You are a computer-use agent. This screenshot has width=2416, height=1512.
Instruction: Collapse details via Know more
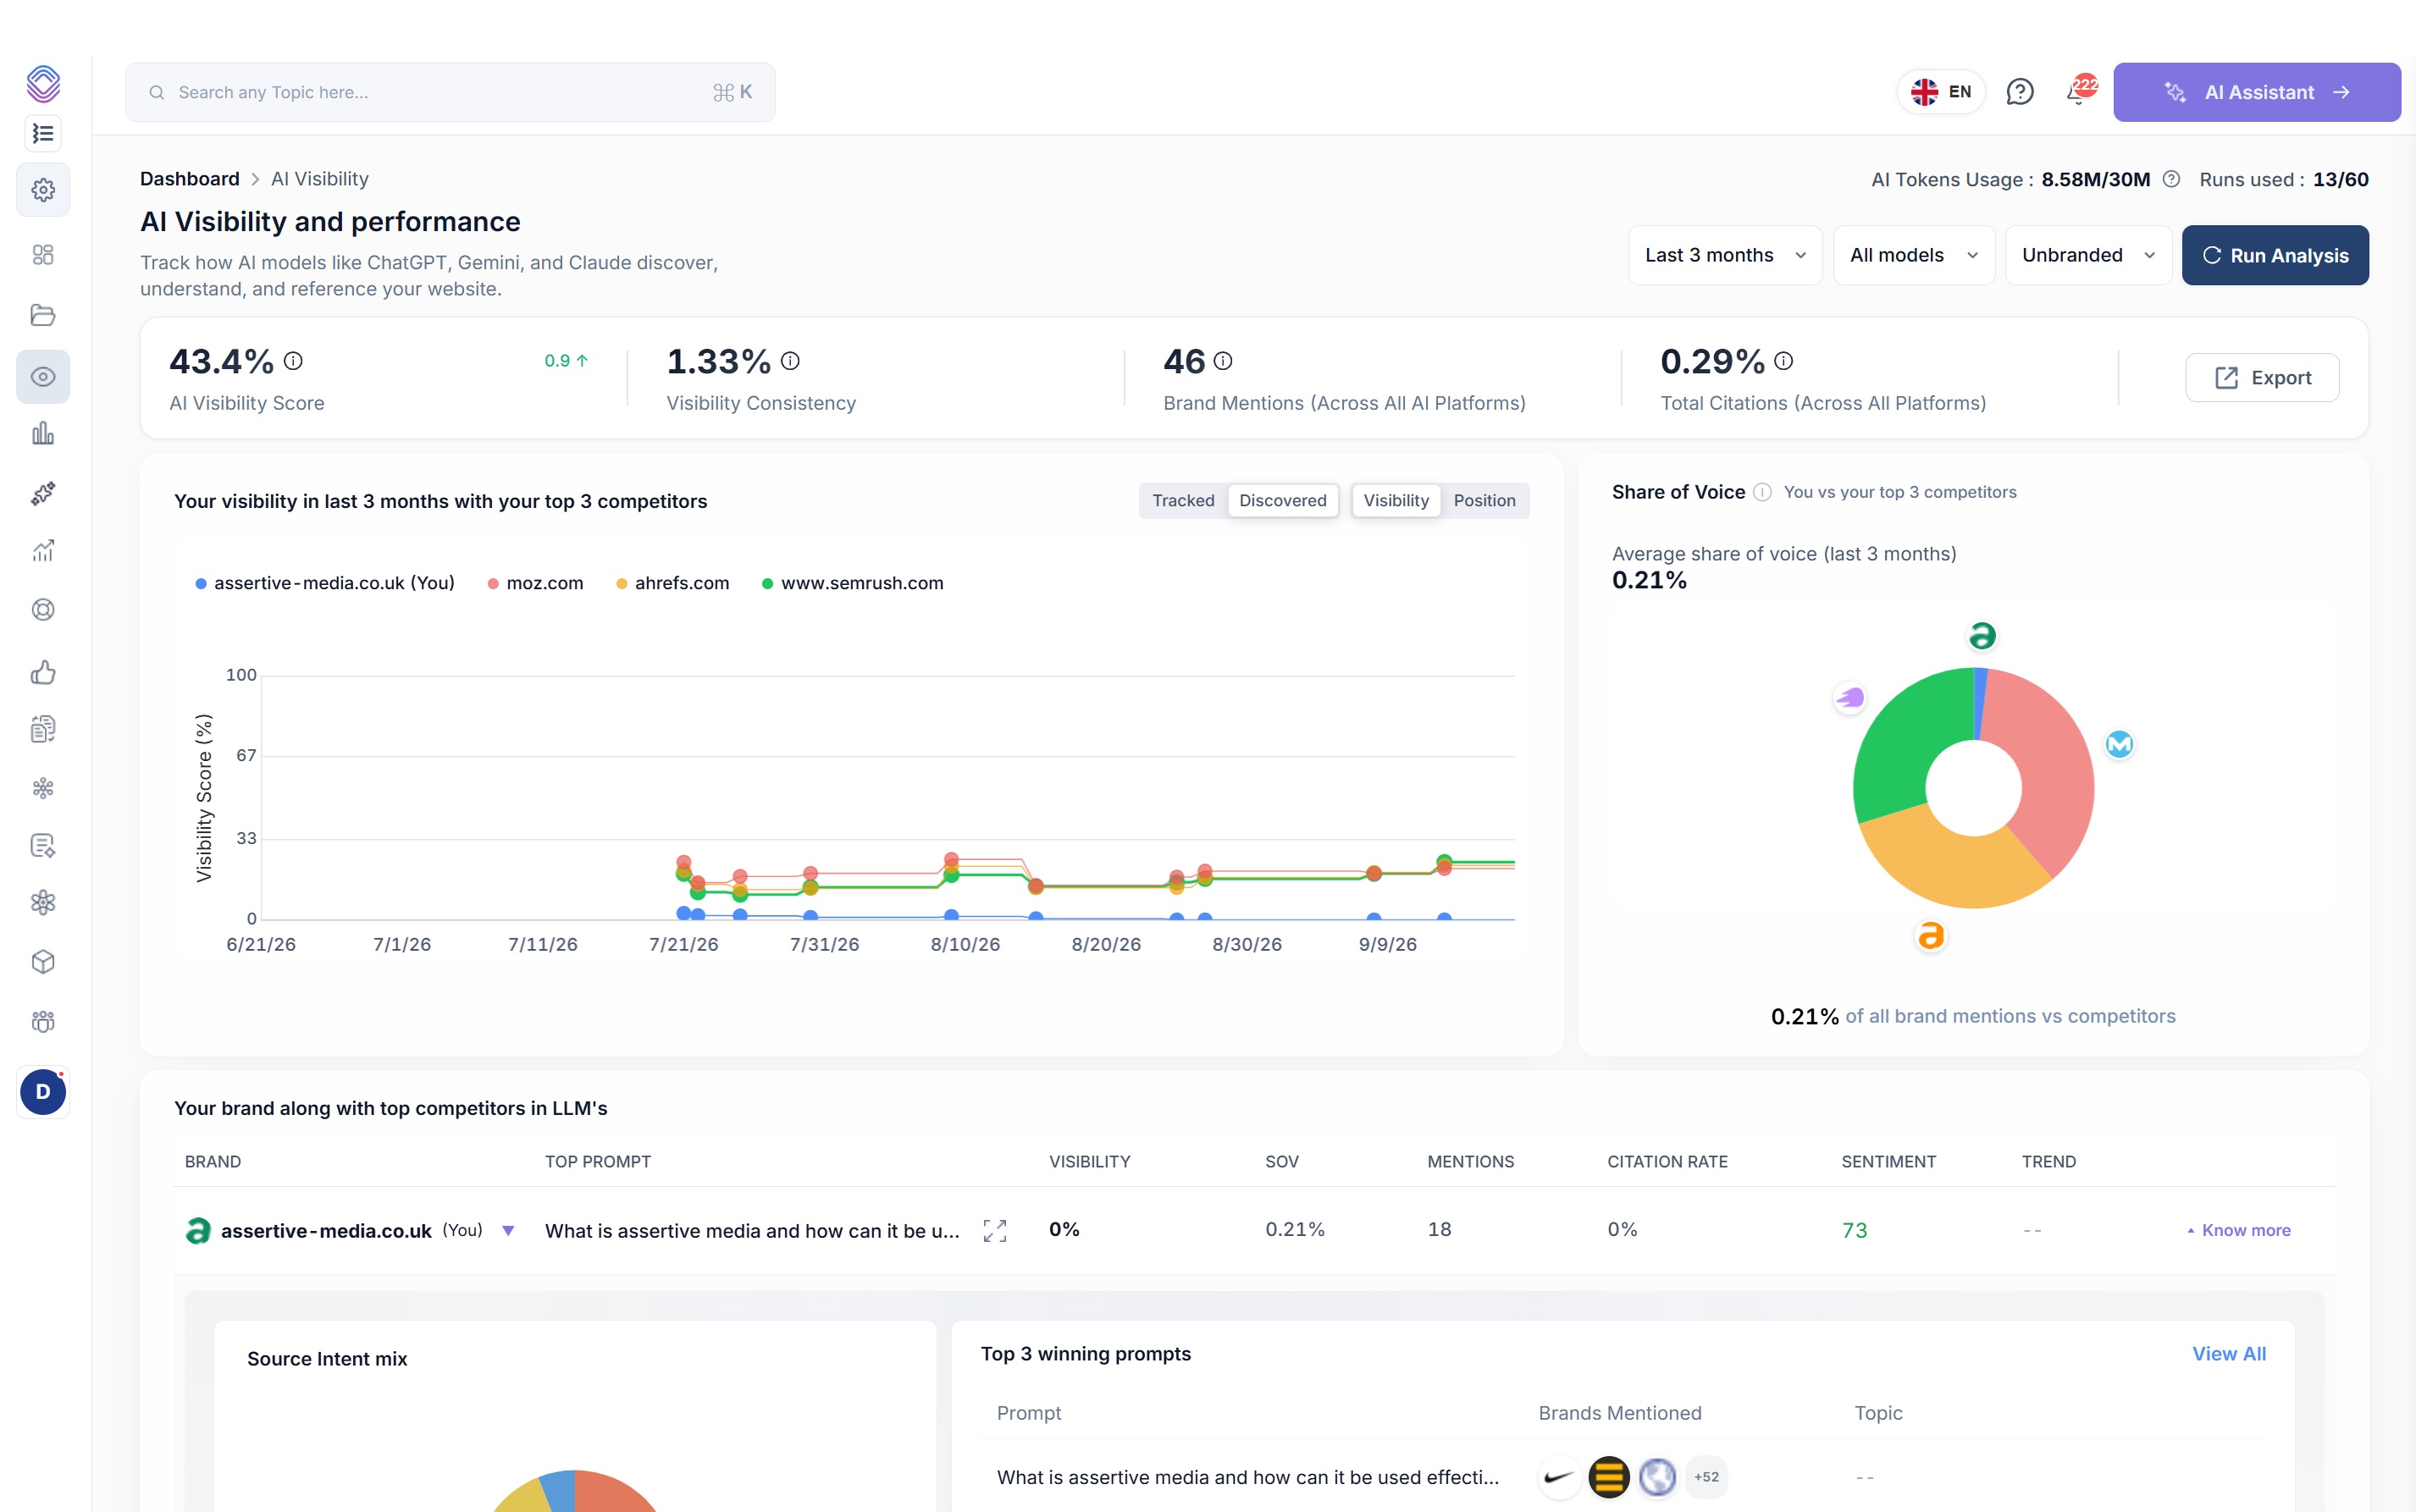(x=2238, y=1230)
